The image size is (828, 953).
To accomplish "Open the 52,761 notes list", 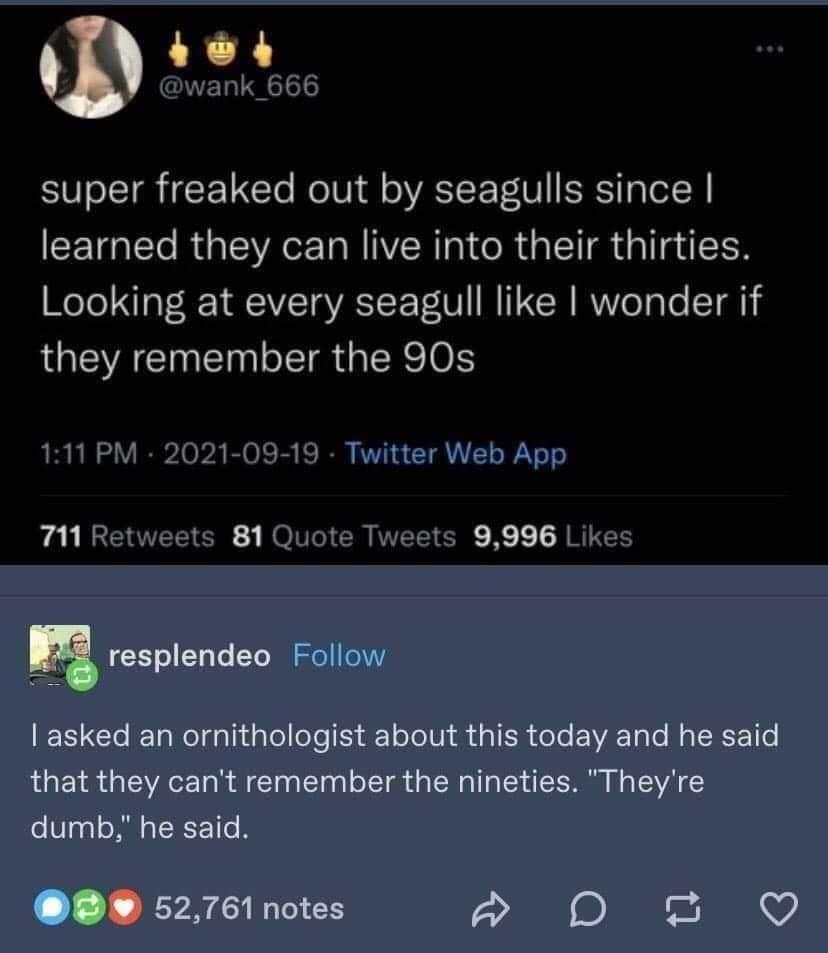I will click(x=248, y=910).
